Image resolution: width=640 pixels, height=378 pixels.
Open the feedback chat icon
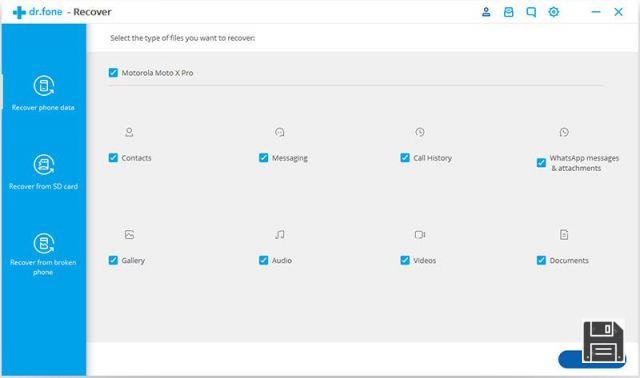pyautogui.click(x=531, y=12)
